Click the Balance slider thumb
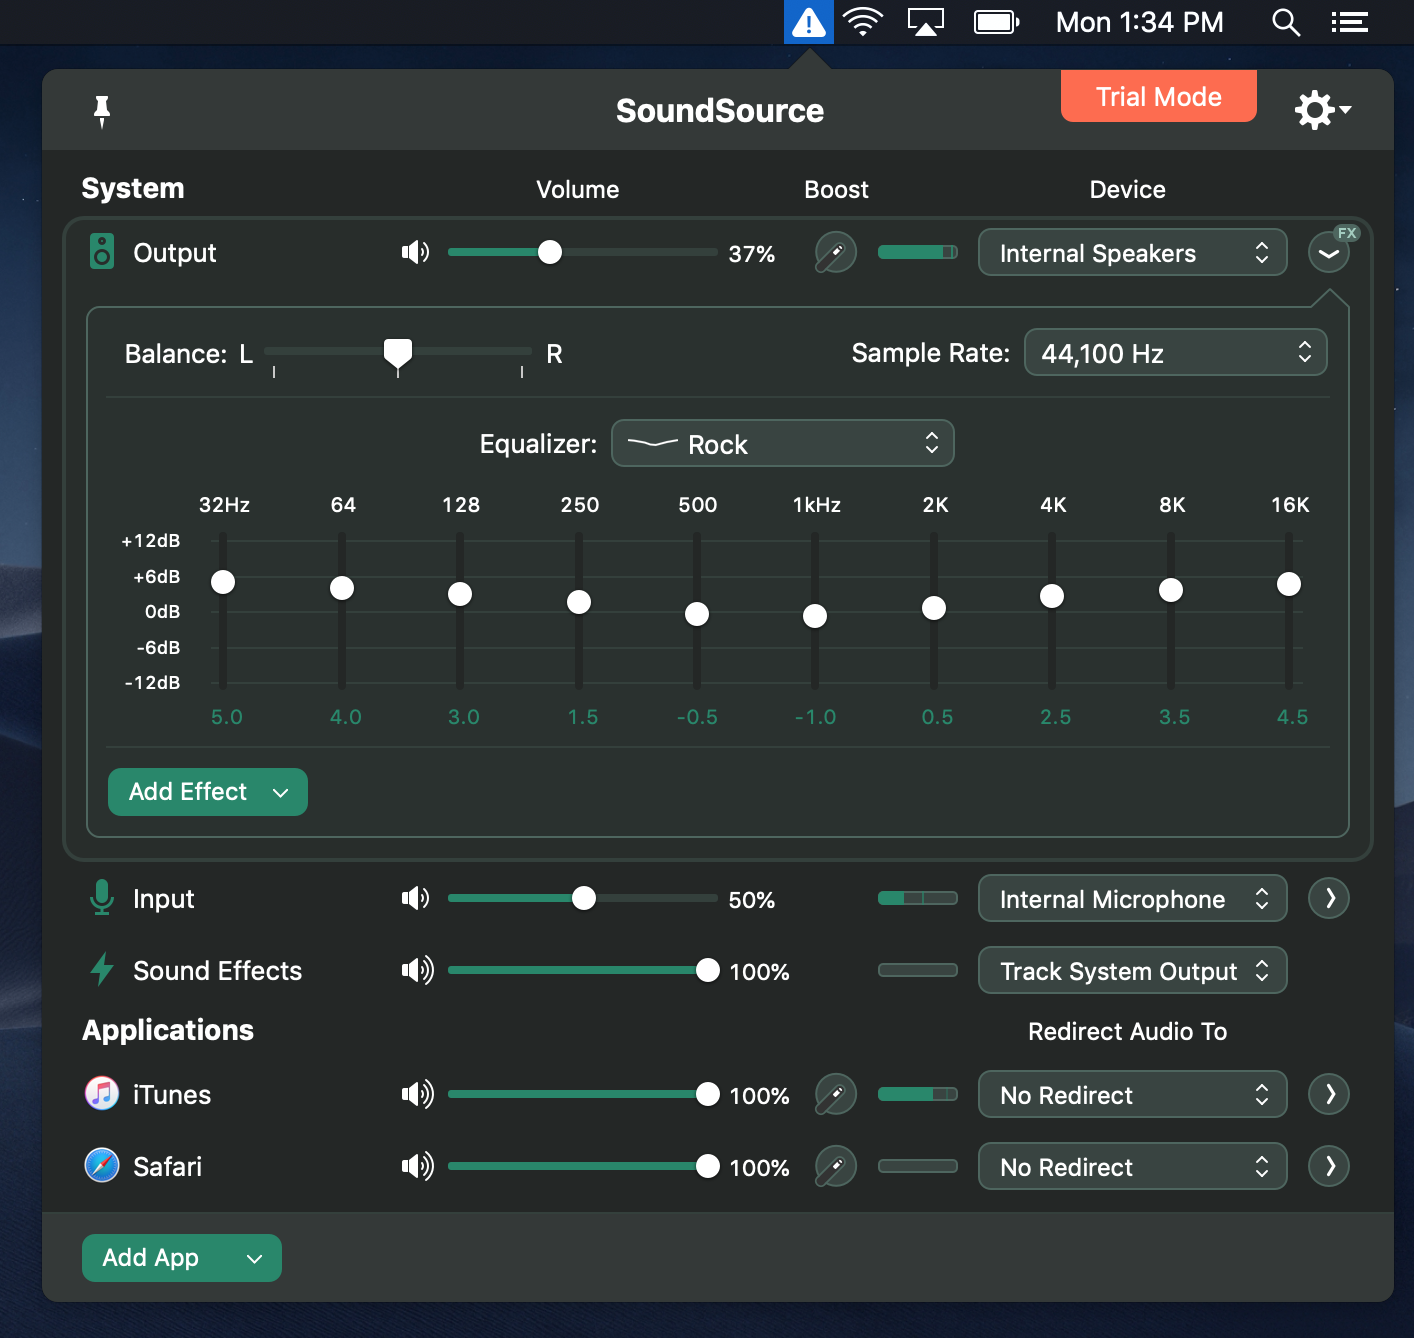The height and width of the screenshot is (1338, 1414). point(398,353)
